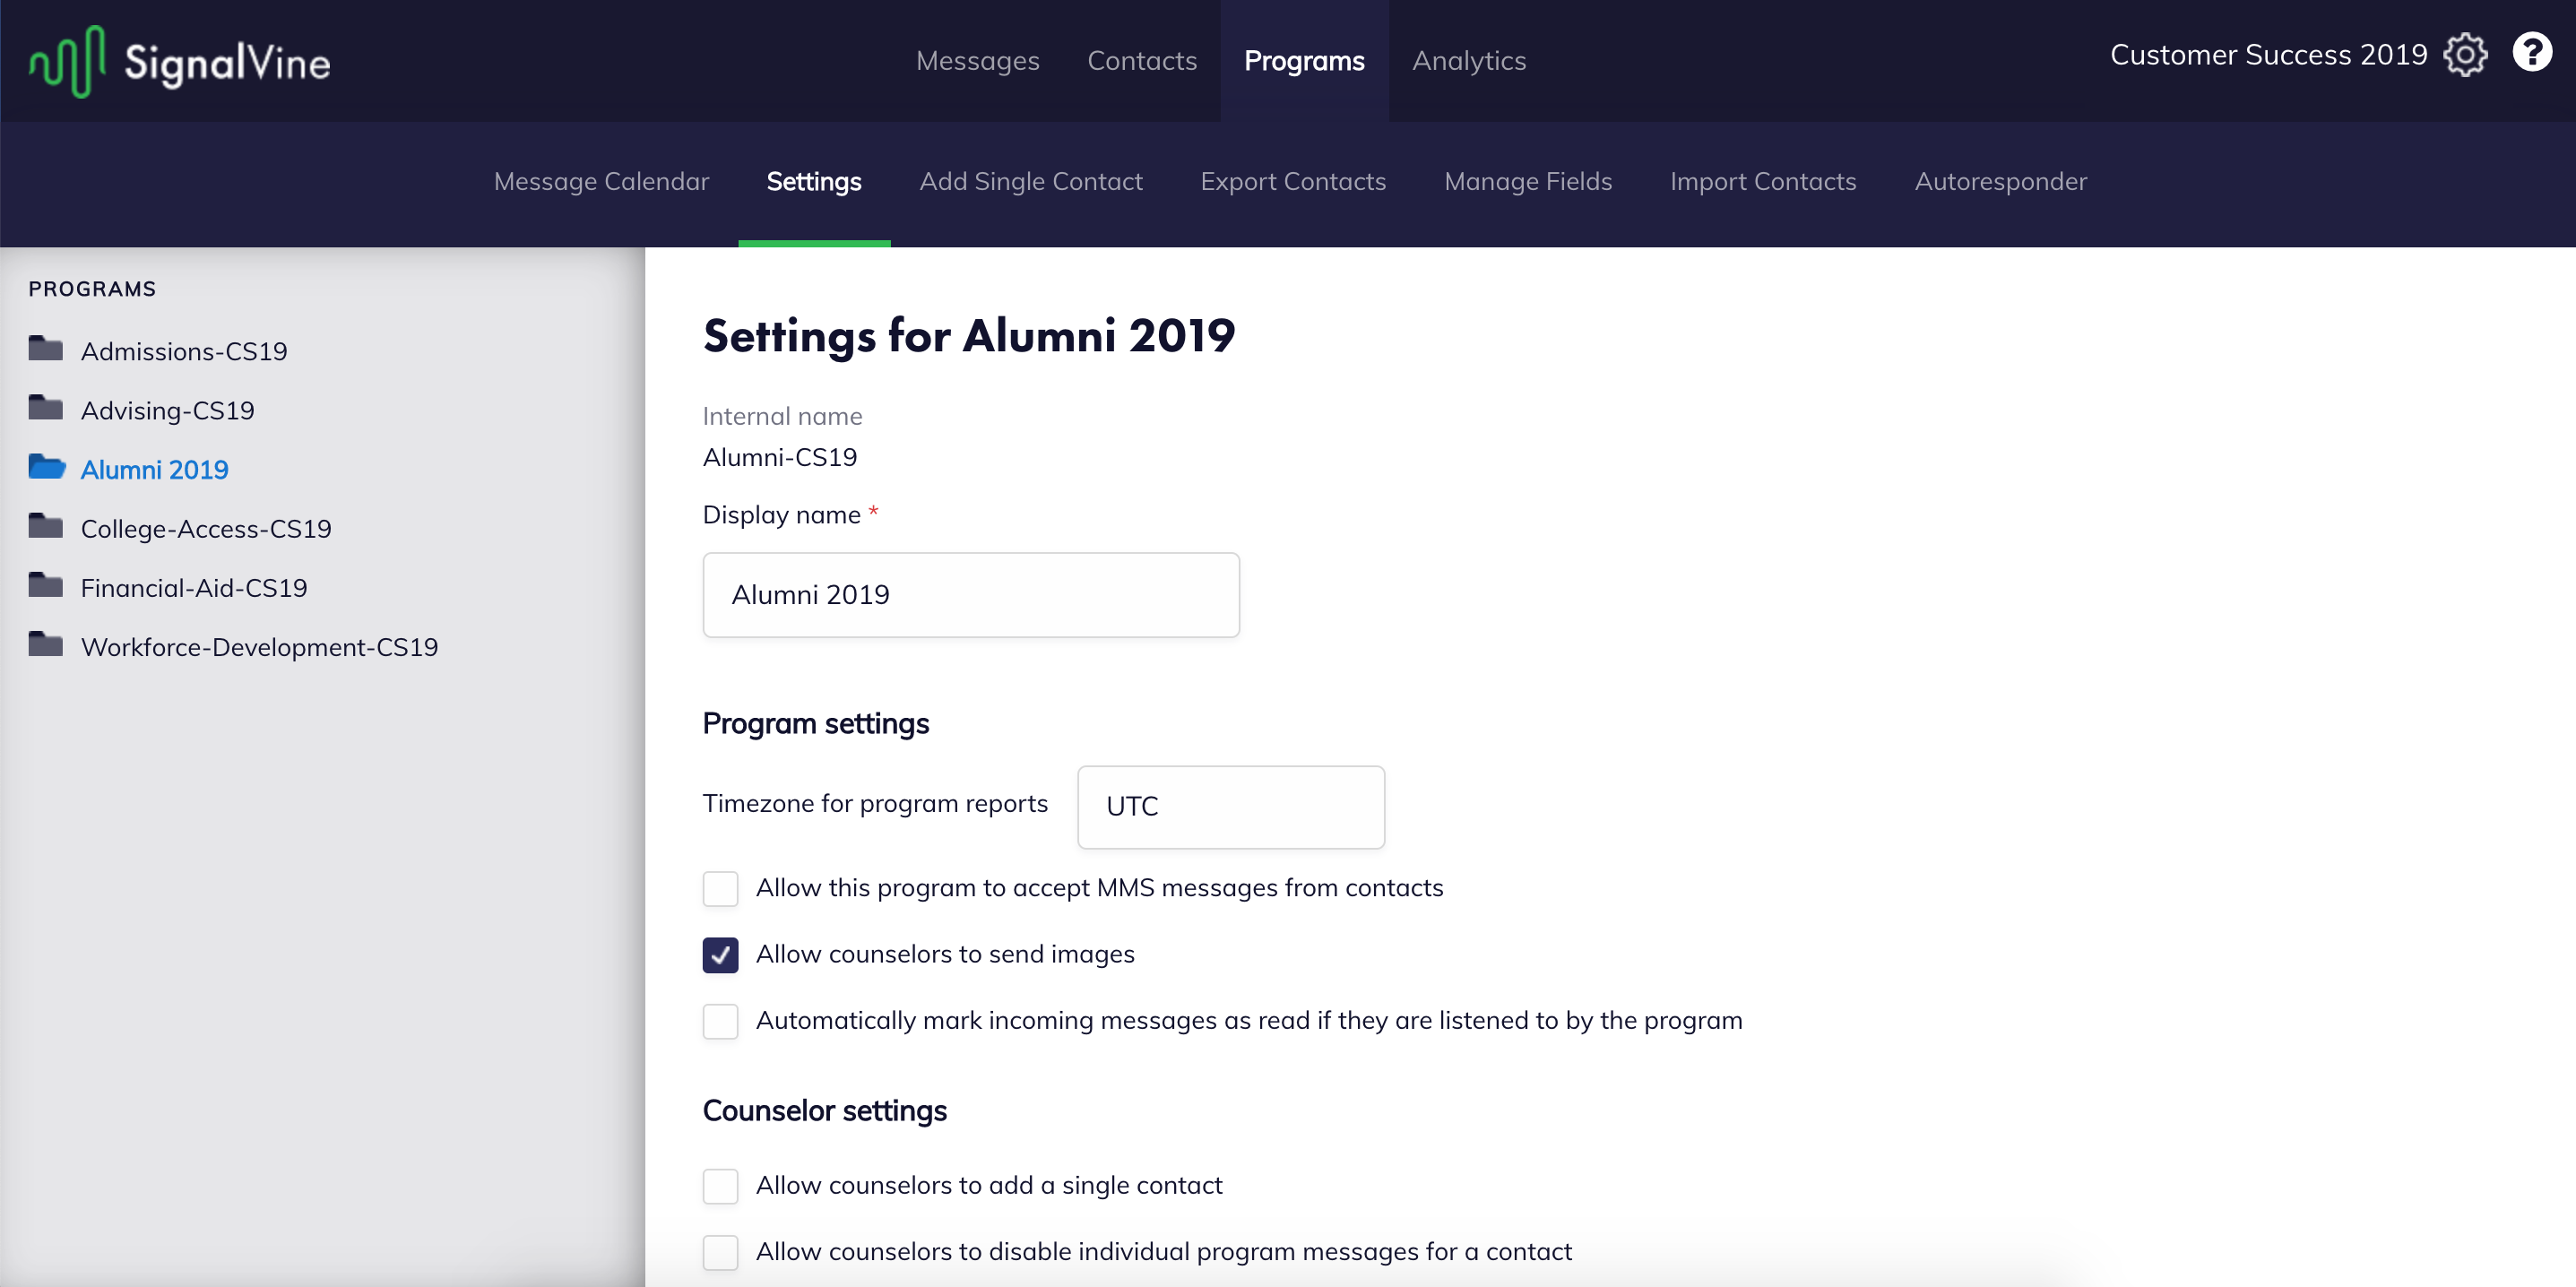Uncheck Allow counselors to send images
Viewport: 2576px width, 1287px height.
tap(720, 955)
